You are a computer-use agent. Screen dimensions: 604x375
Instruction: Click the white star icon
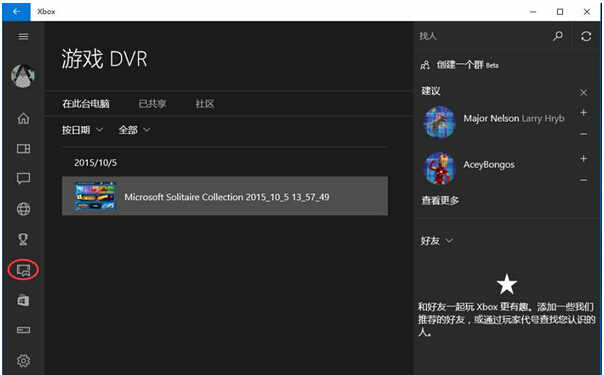pos(507,284)
